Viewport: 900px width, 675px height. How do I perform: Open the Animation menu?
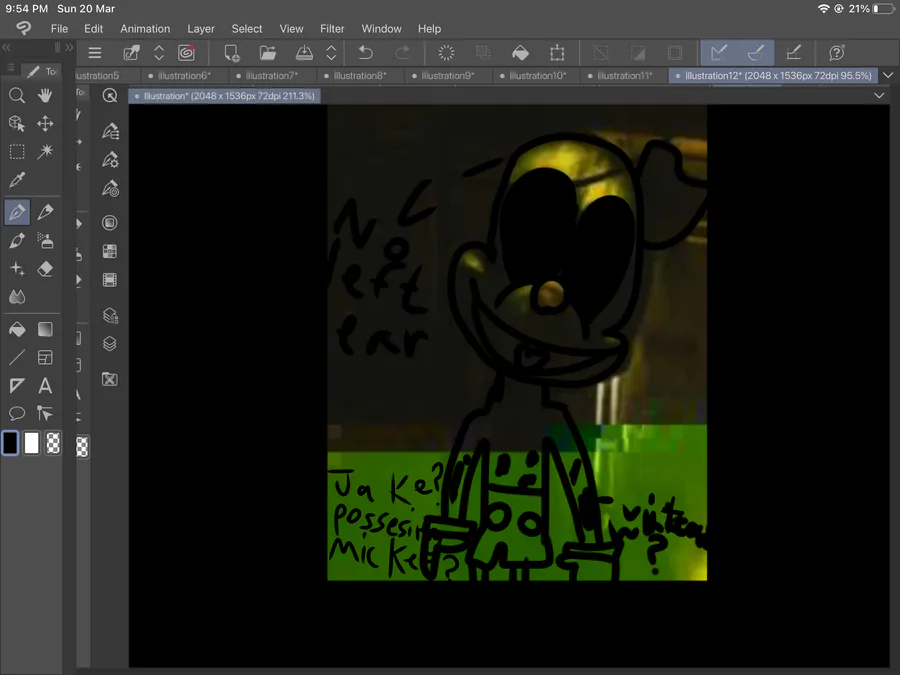(x=145, y=29)
